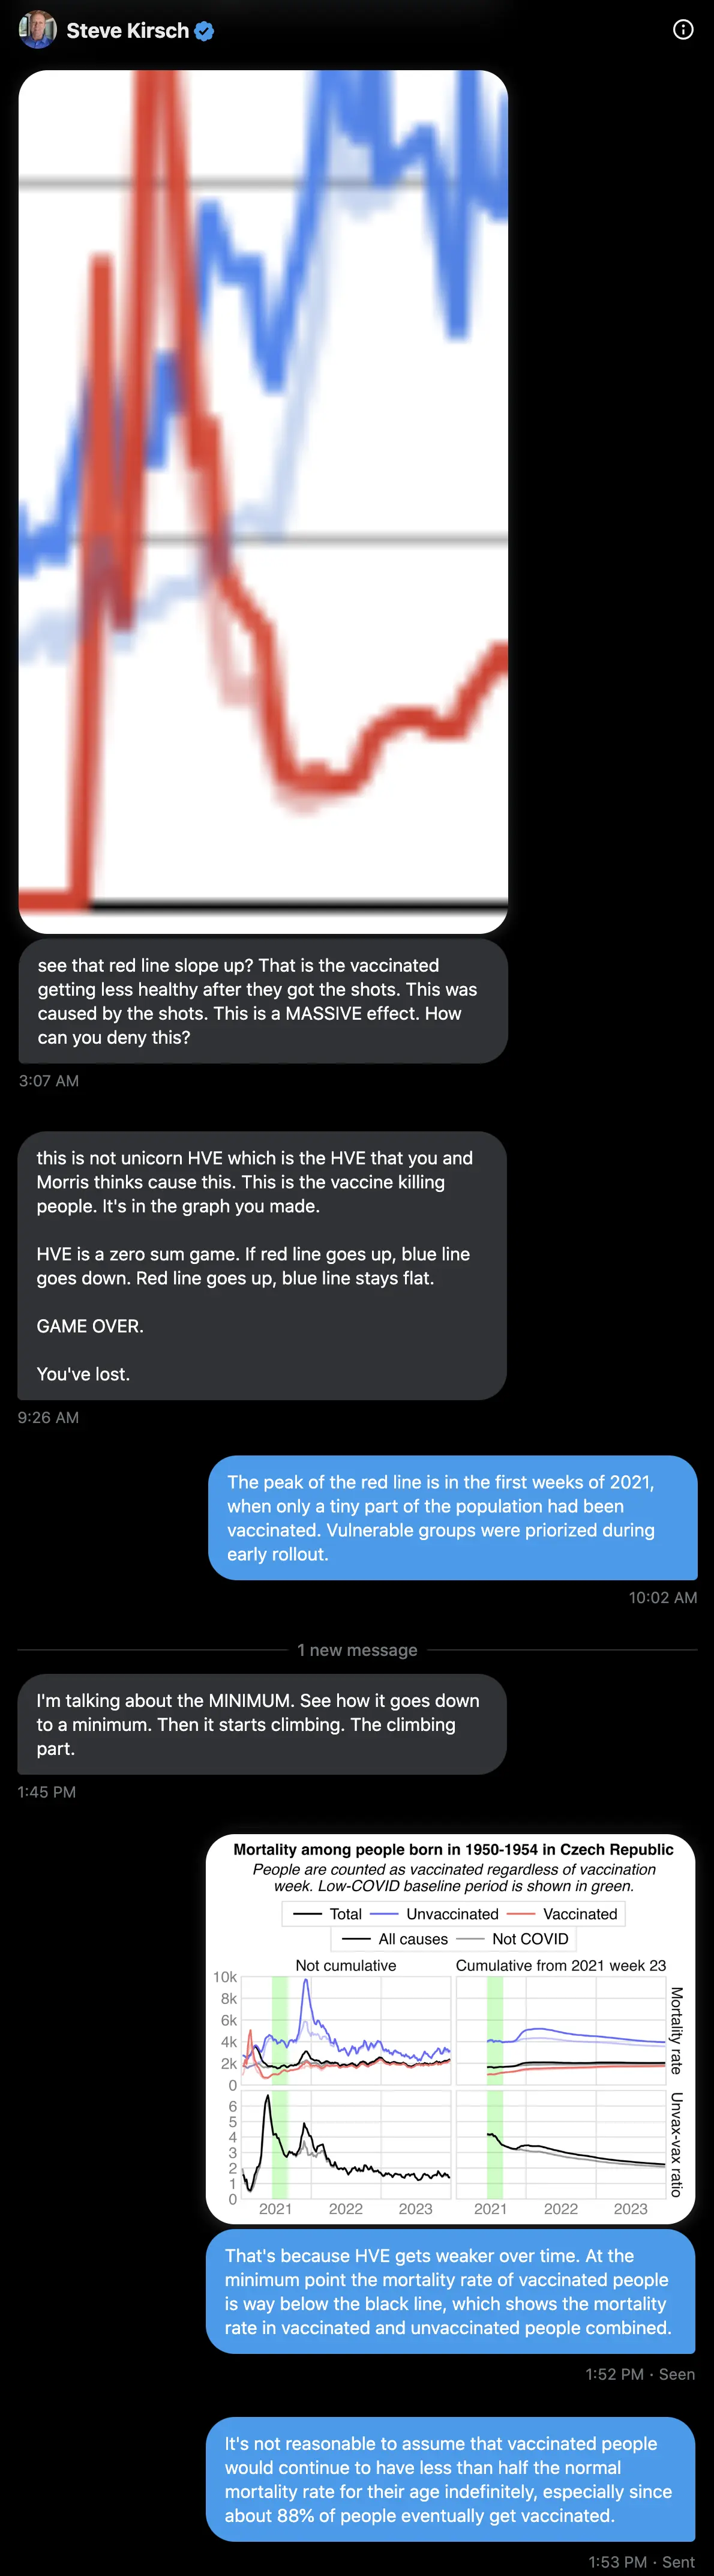714x2576 pixels.
Task: Open the conversation info icon
Action: tap(683, 30)
